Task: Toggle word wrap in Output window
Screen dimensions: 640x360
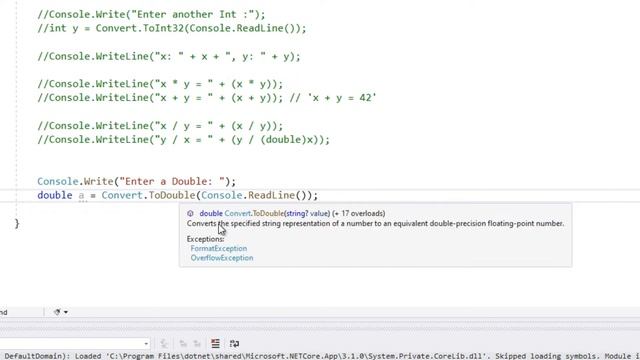Action: click(x=234, y=344)
